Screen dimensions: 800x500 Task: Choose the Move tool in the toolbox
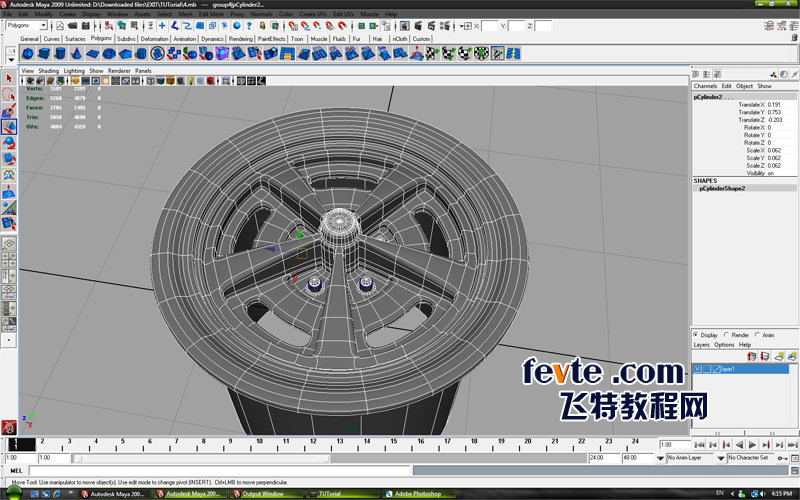(x=9, y=127)
